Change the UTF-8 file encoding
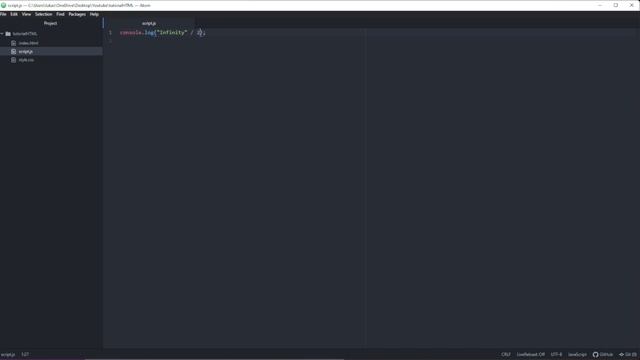The image size is (640, 360). pyautogui.click(x=556, y=355)
